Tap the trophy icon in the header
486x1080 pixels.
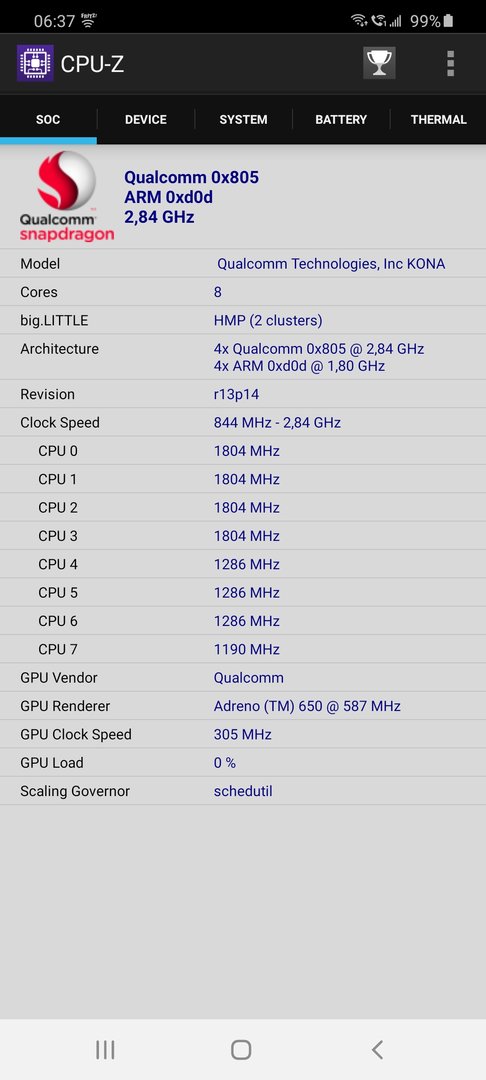click(379, 63)
